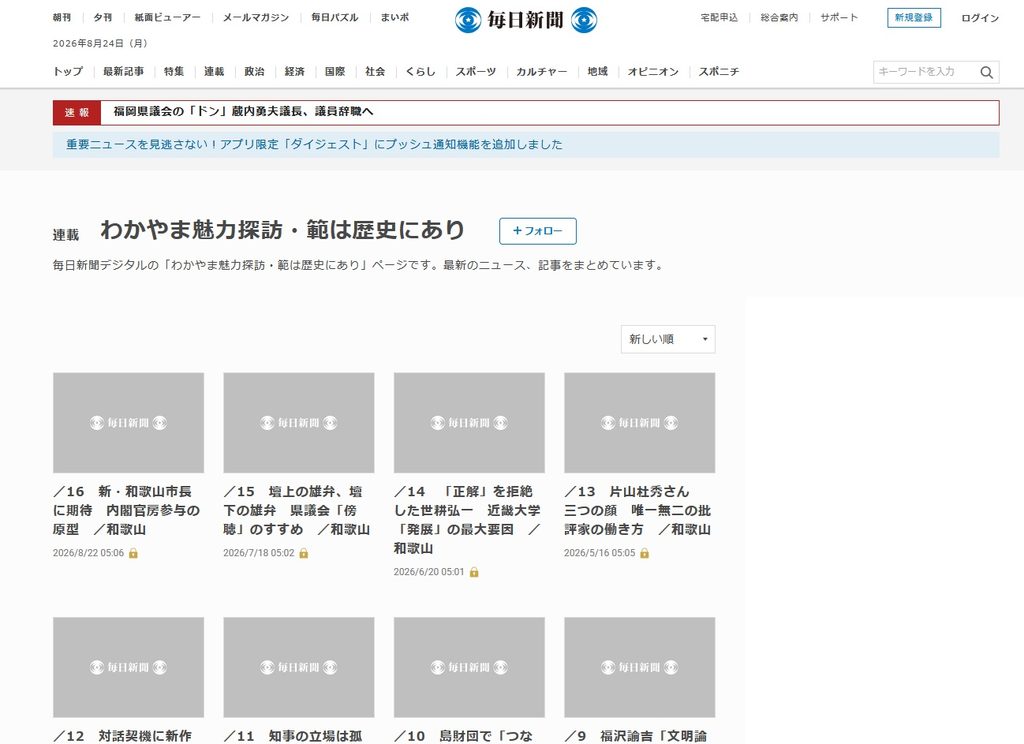Viewport: 1024px width, 744px height.
Task: Open headline ／11 知事の立場は孤
Action: [293, 736]
